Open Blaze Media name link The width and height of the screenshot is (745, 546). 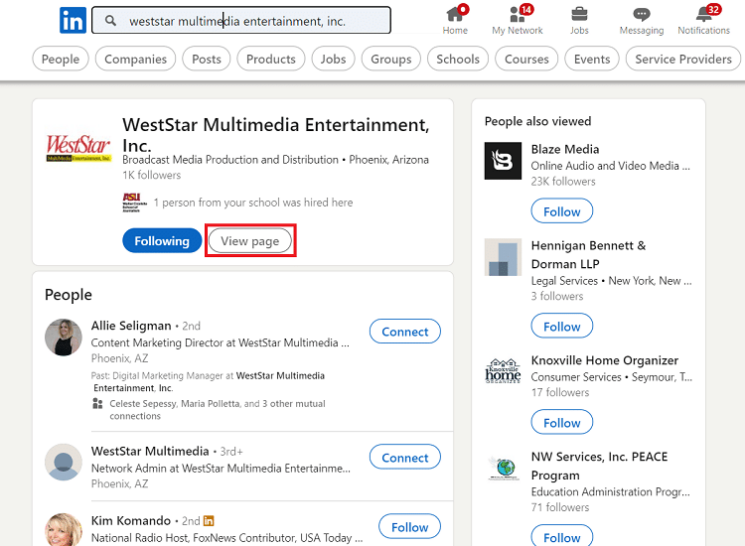tap(565, 149)
